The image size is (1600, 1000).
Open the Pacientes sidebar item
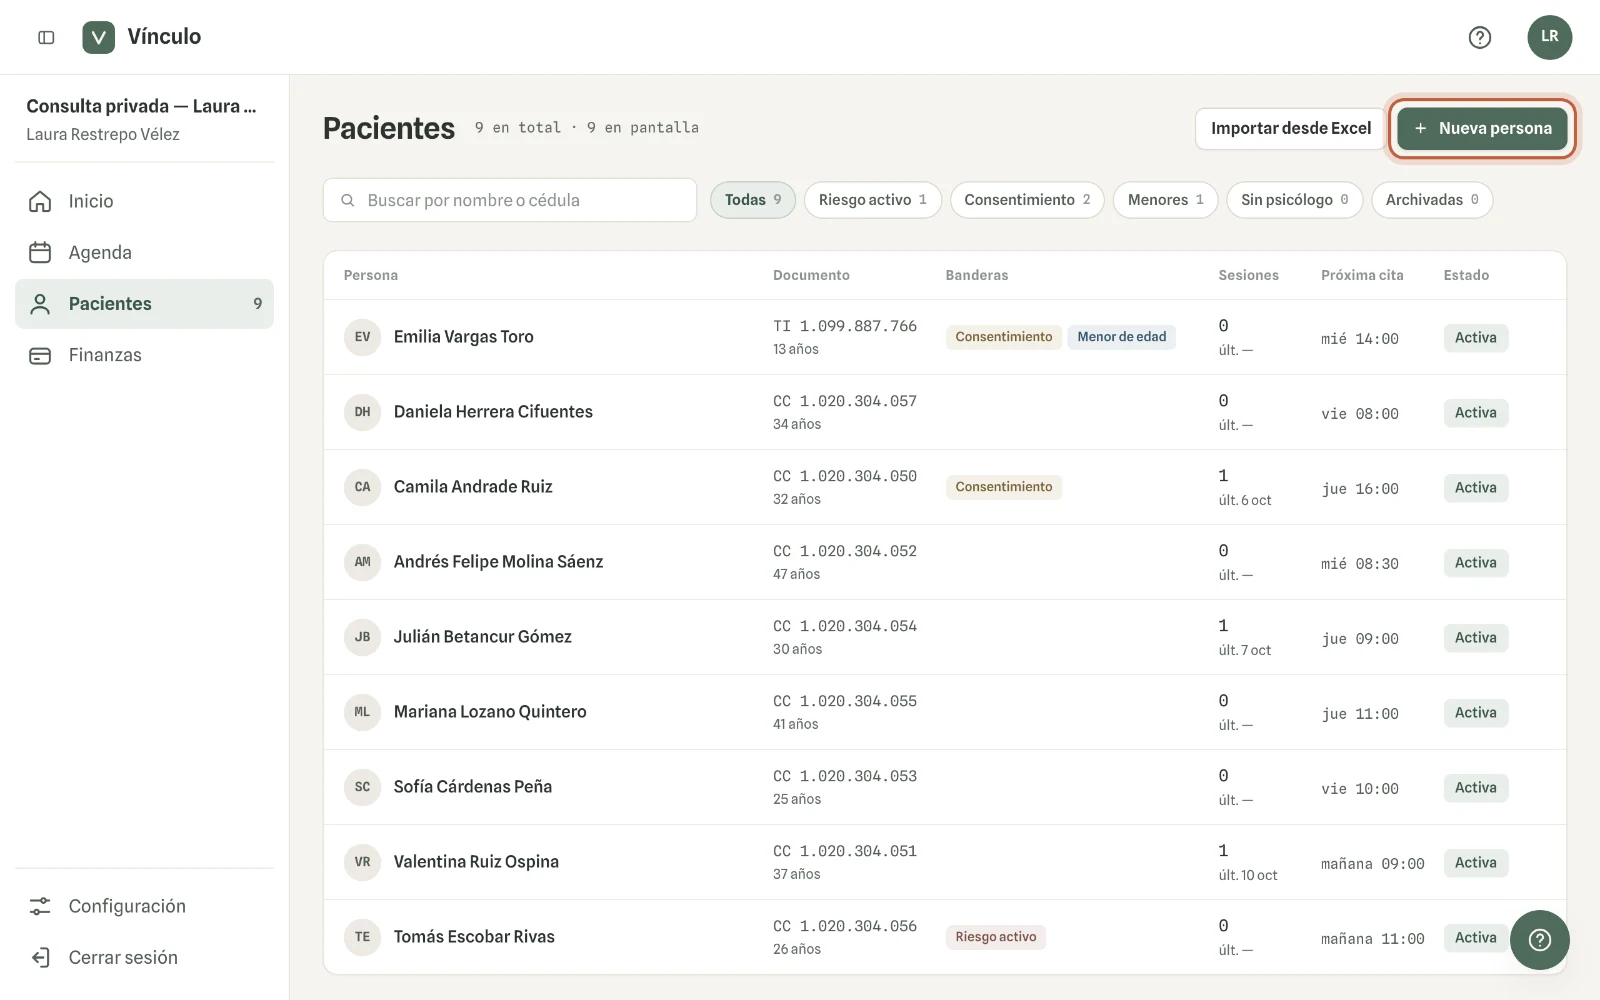(x=144, y=304)
